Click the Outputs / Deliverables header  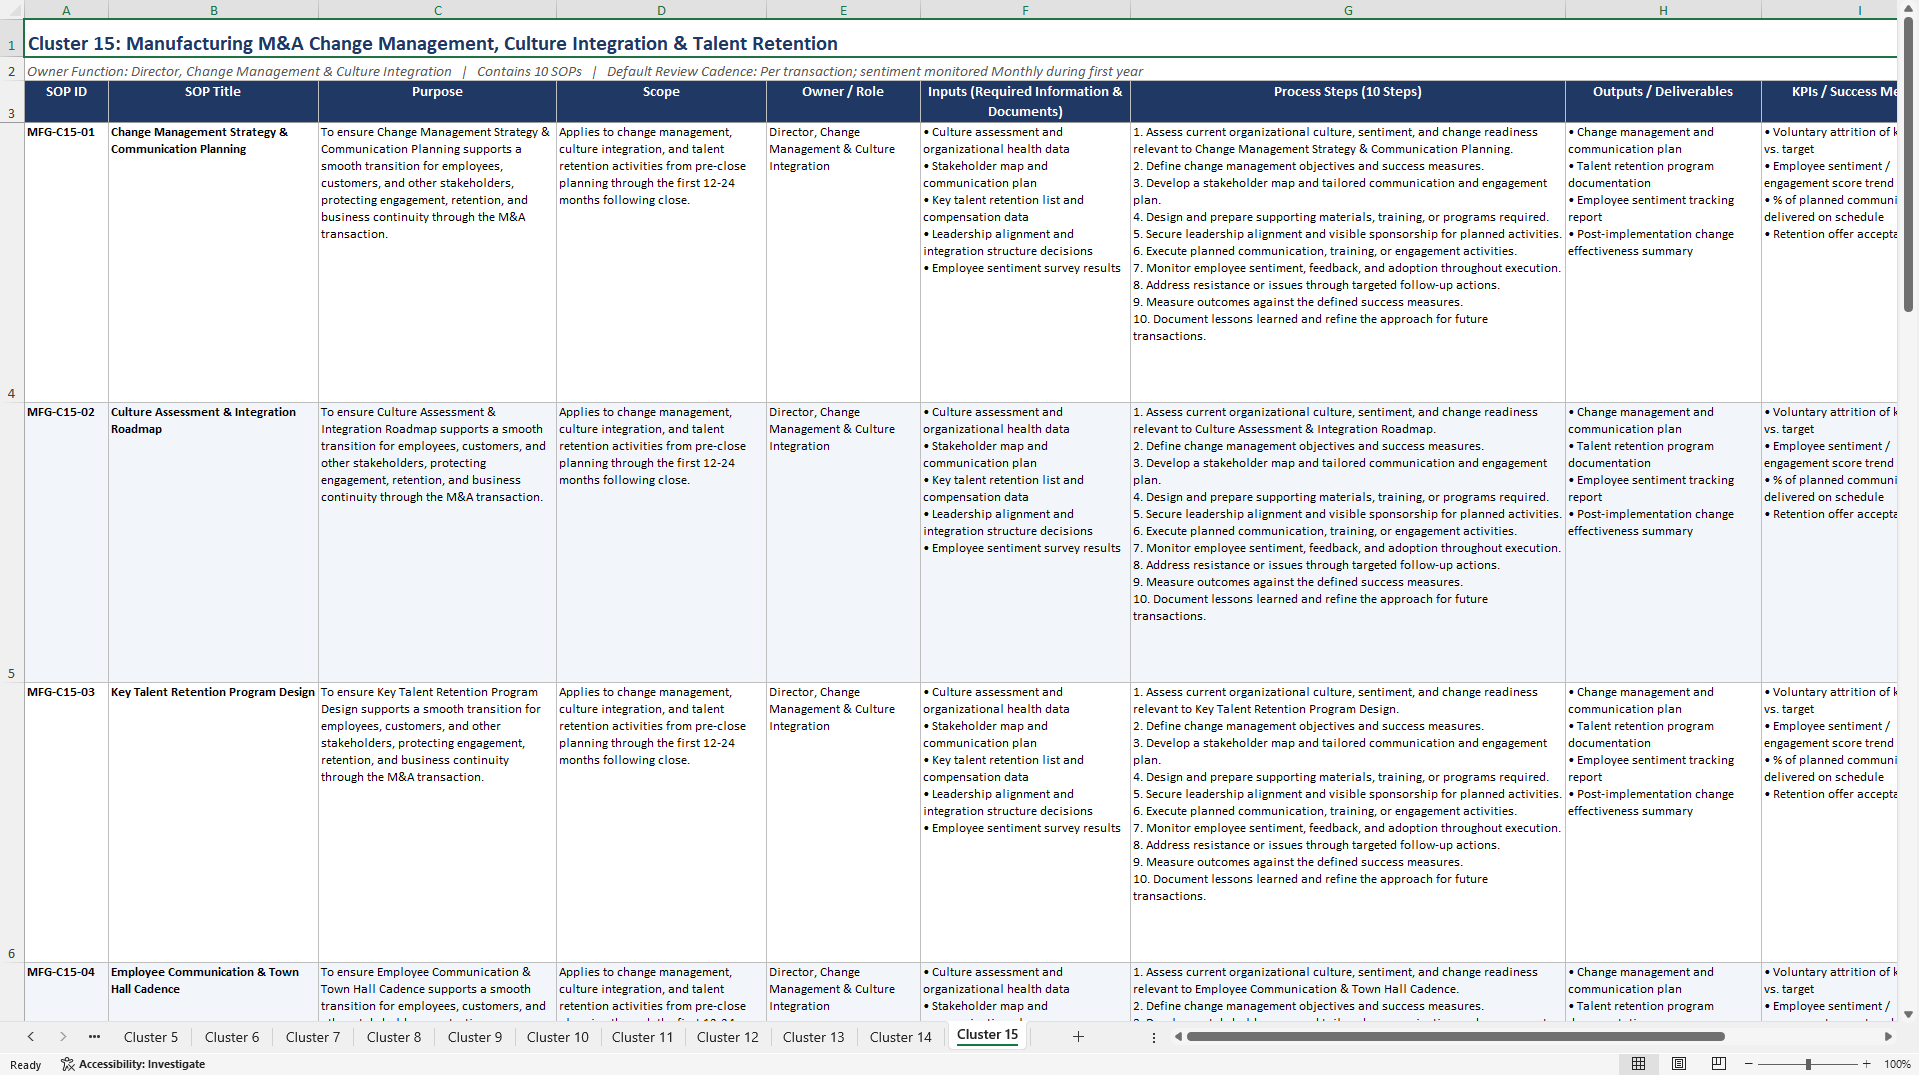pyautogui.click(x=1663, y=101)
